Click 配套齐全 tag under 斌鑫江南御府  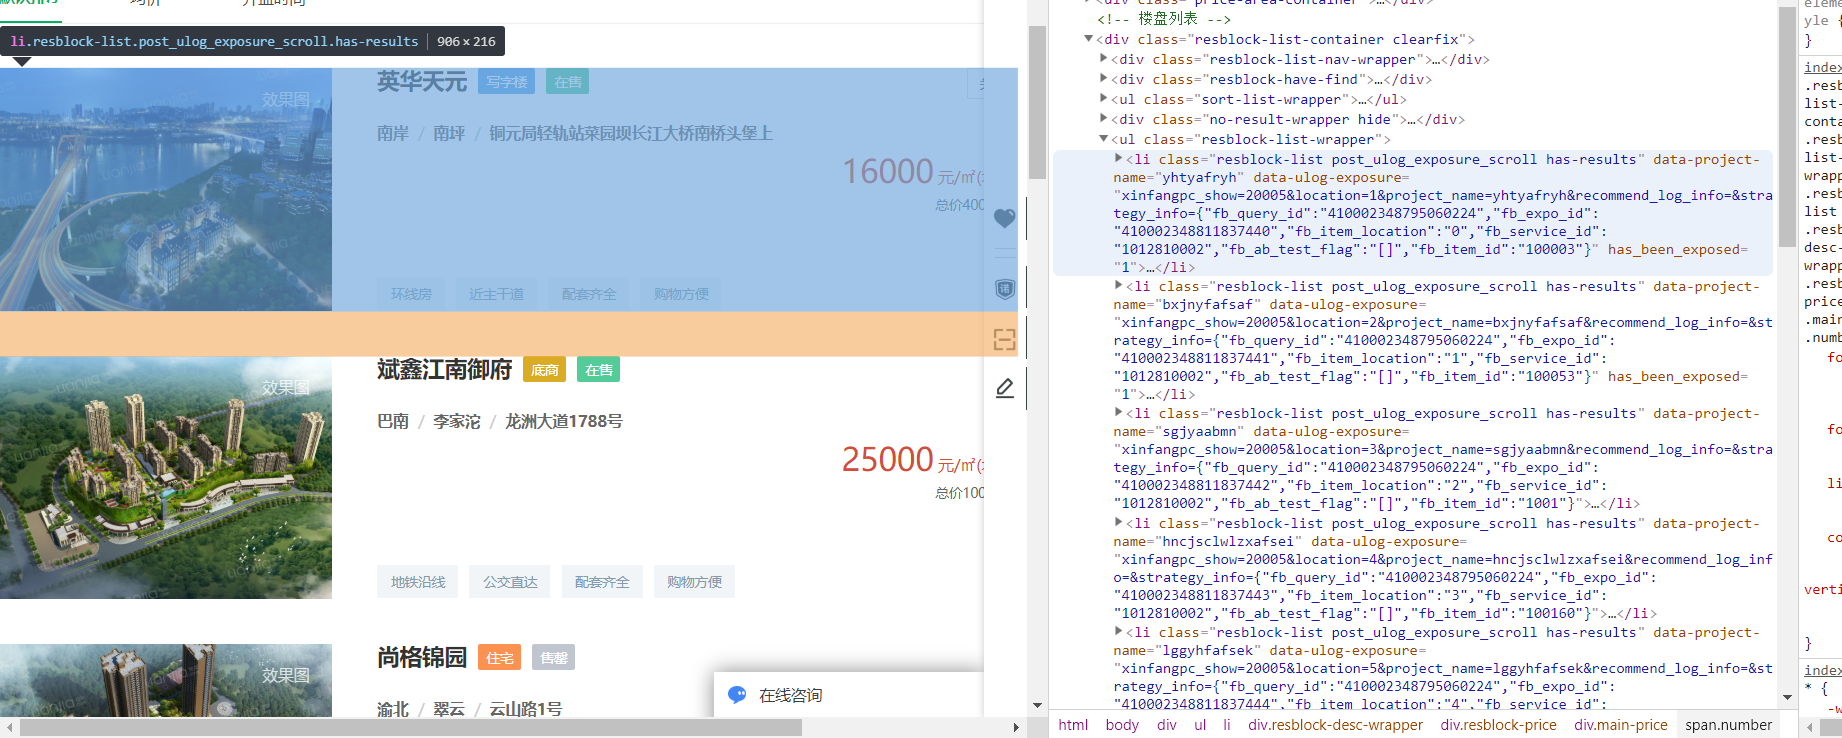[x=602, y=582]
